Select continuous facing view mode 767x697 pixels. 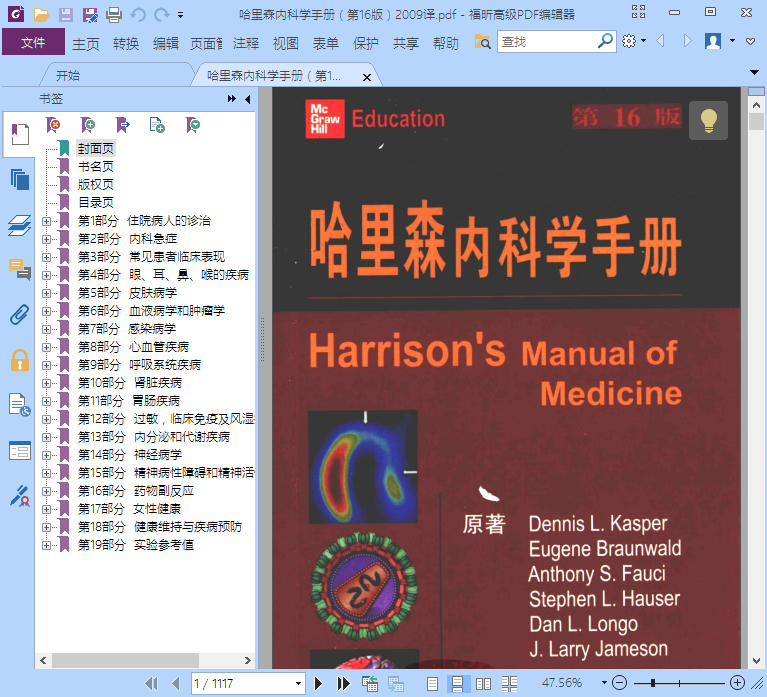[x=509, y=683]
